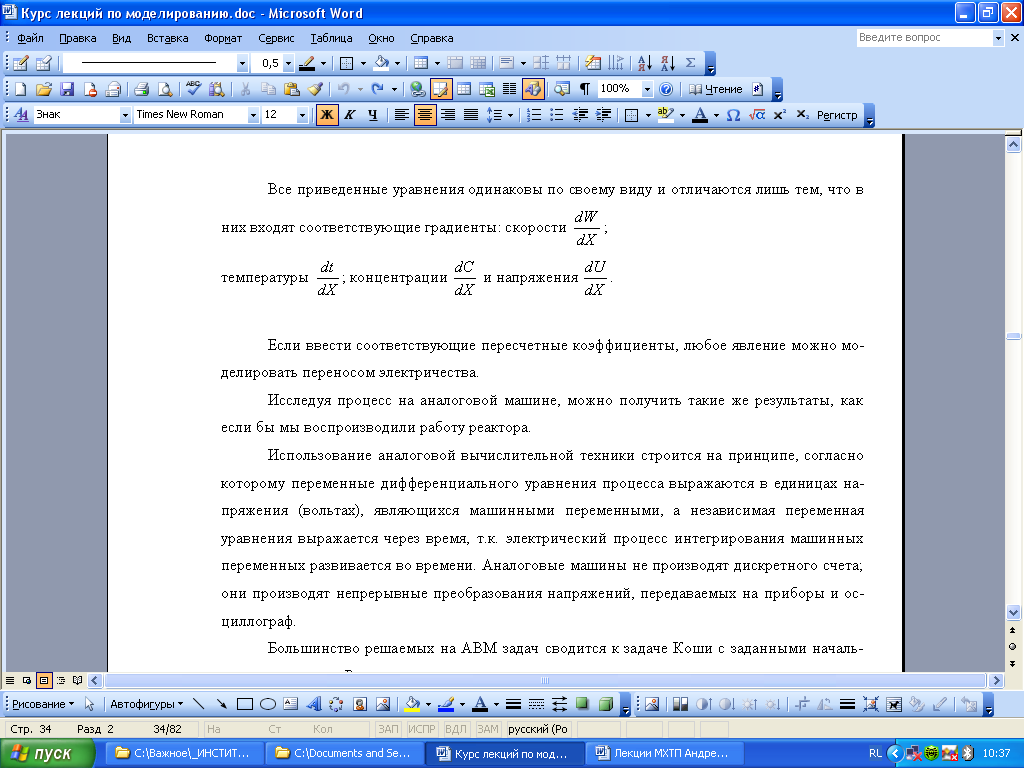The width and height of the screenshot is (1024, 768).
Task: Toggle numbered list formatting
Action: point(534,115)
